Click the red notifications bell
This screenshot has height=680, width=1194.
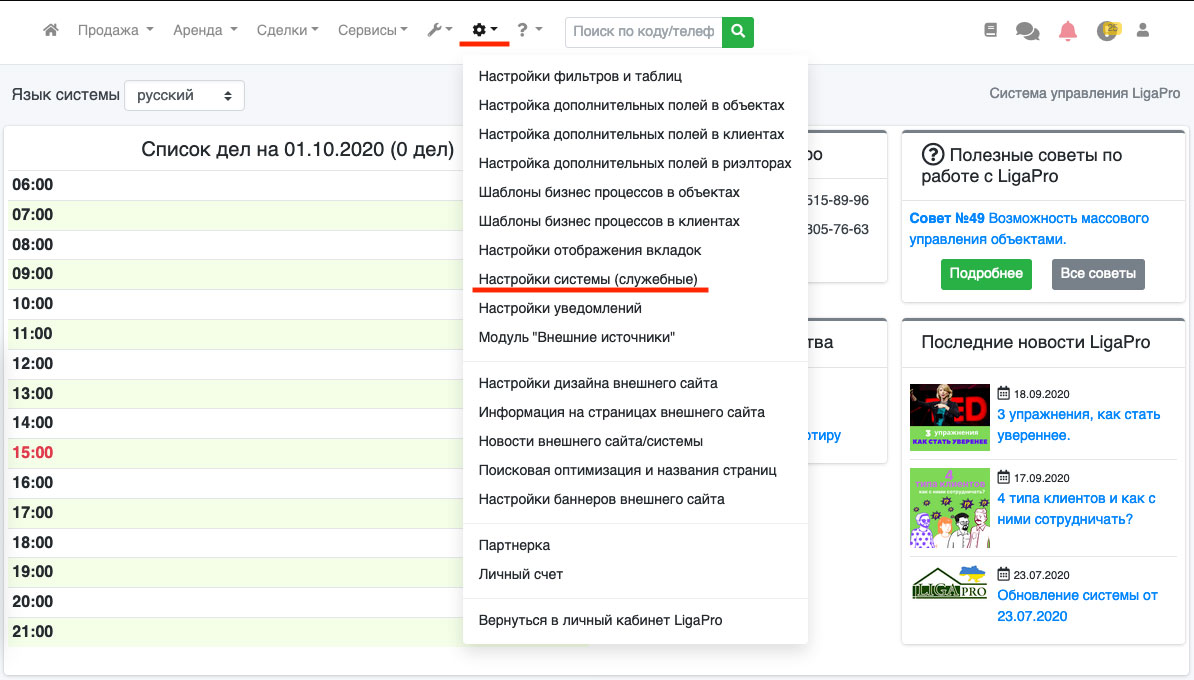1068,31
